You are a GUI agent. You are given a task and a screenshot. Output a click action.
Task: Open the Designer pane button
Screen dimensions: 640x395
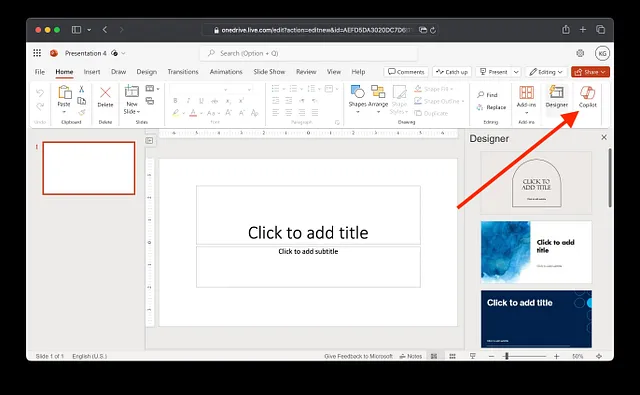(556, 97)
